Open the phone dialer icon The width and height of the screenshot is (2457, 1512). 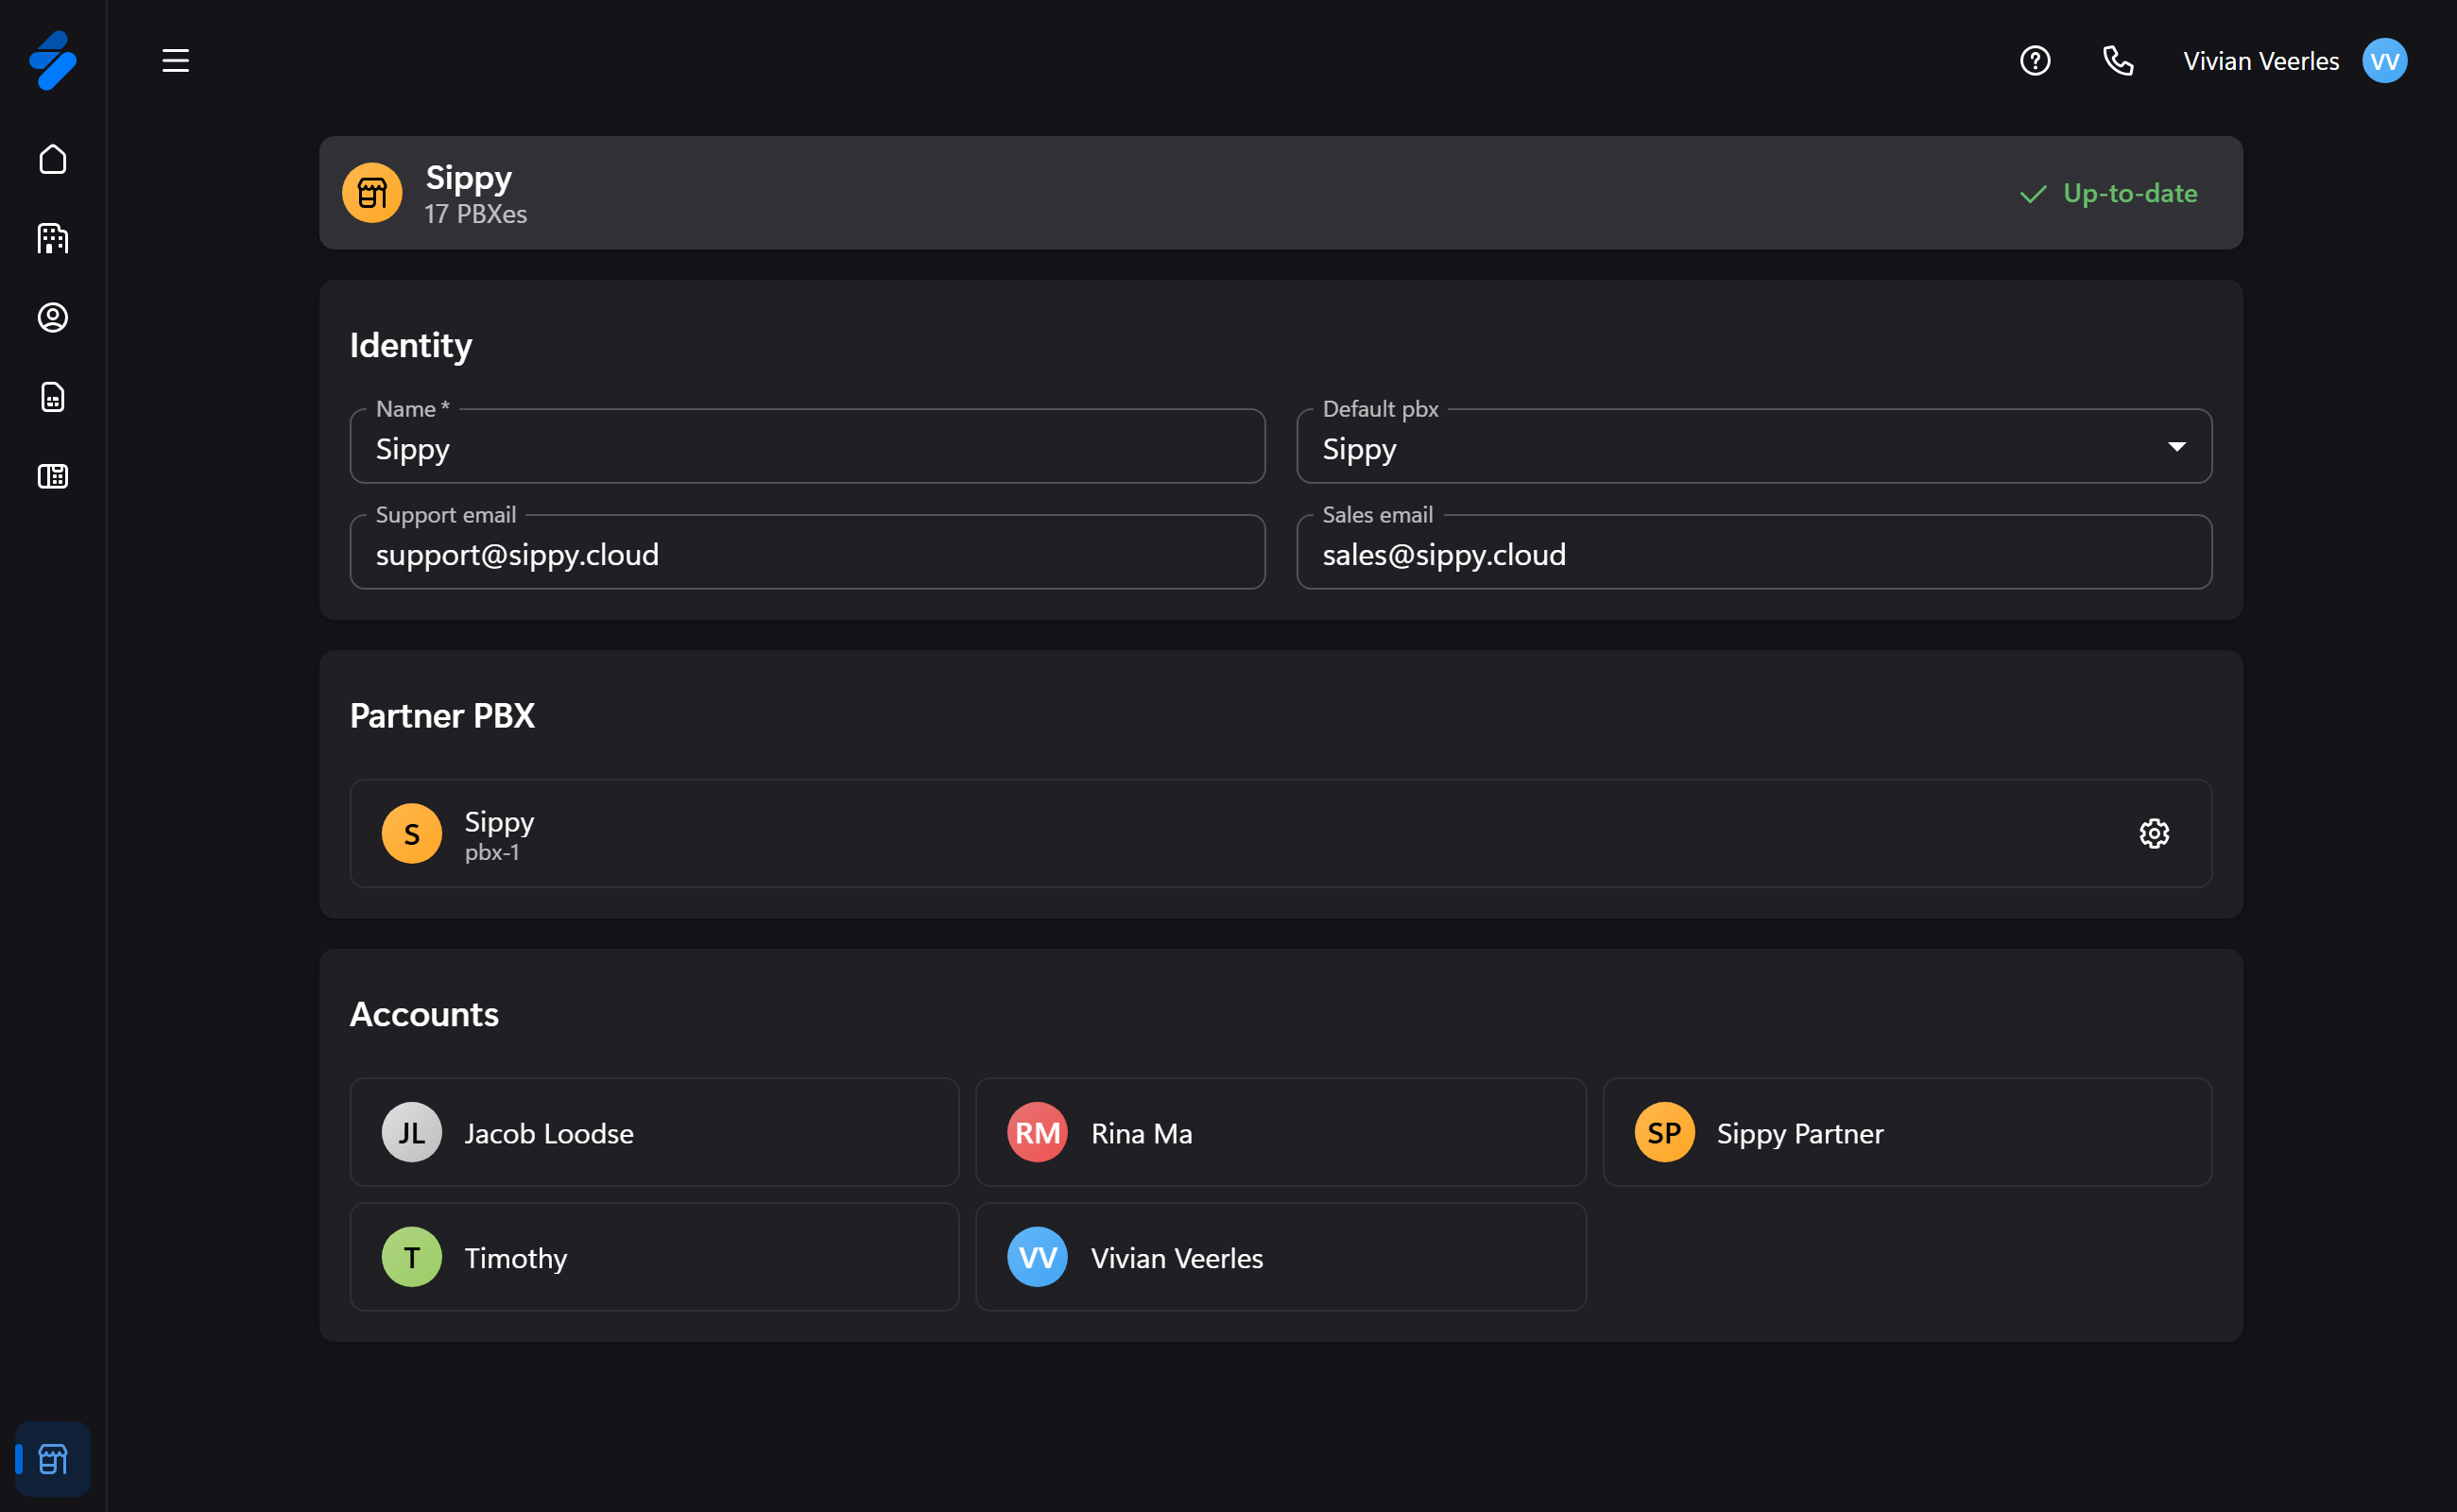tap(2117, 61)
